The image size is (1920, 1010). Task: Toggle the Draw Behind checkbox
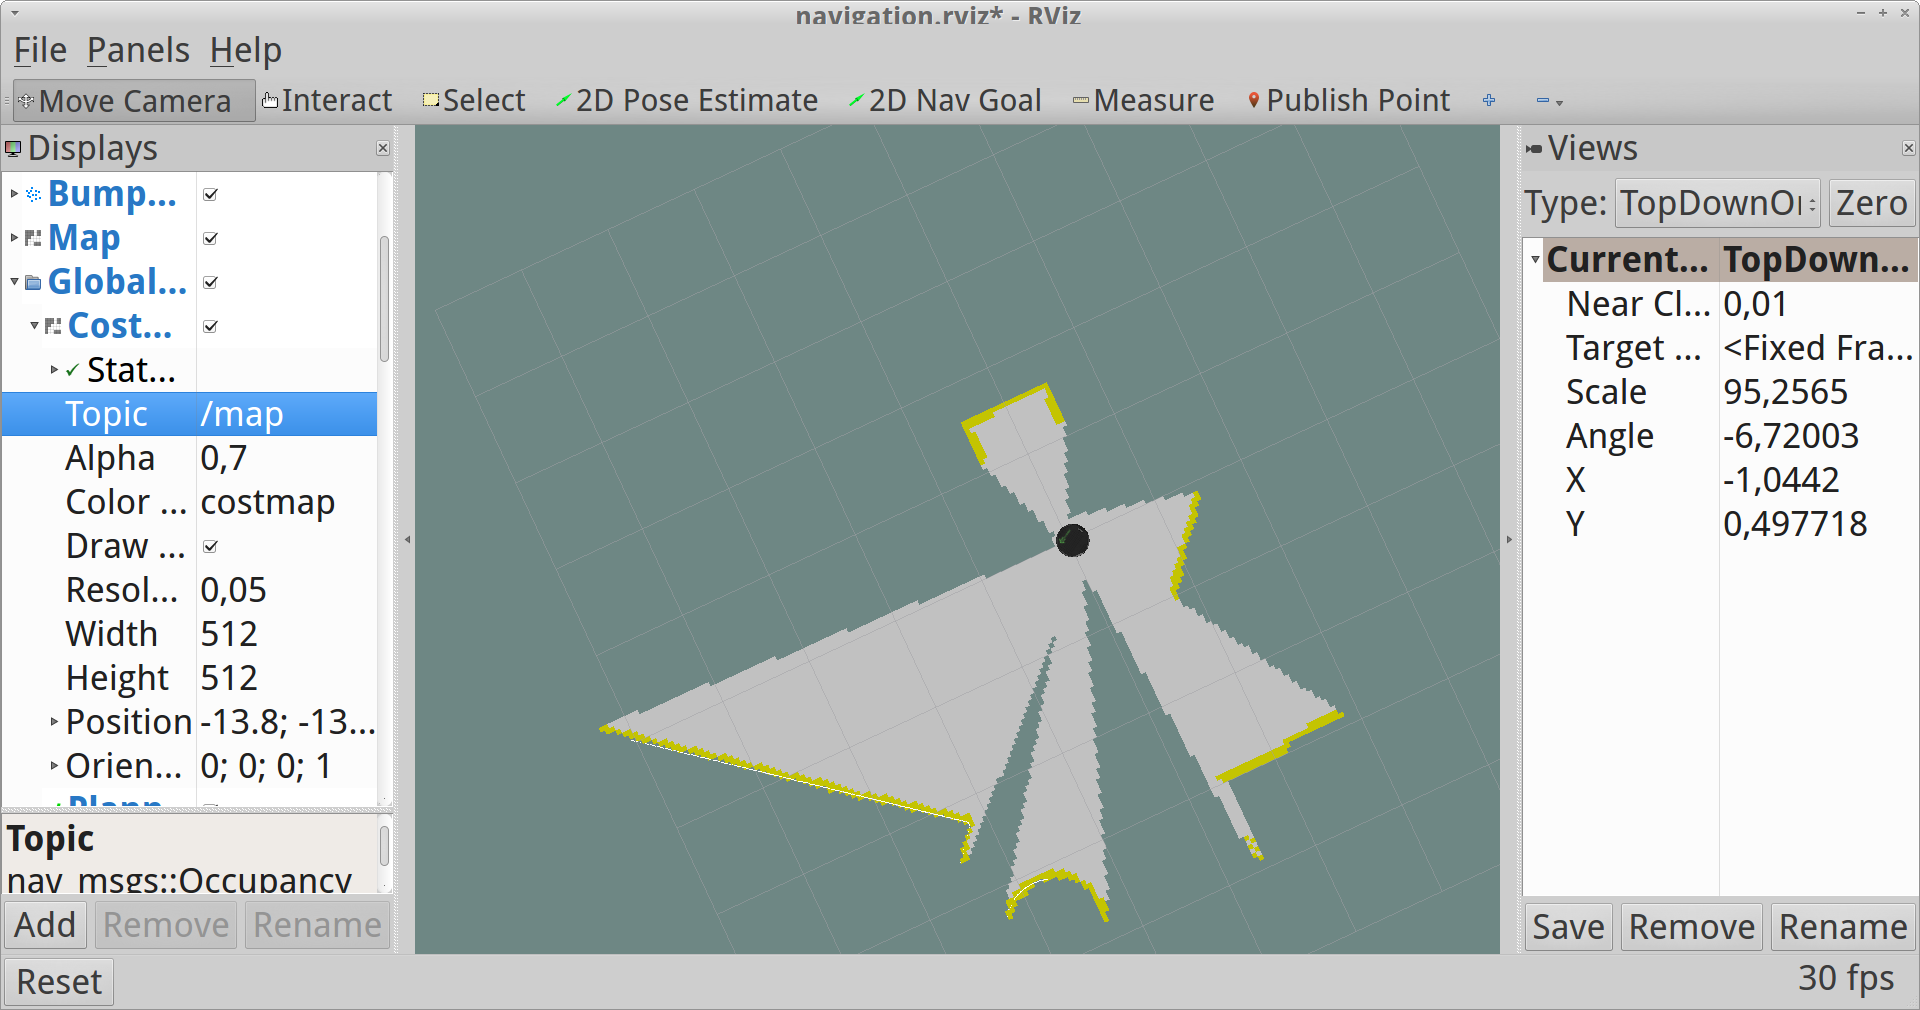210,546
